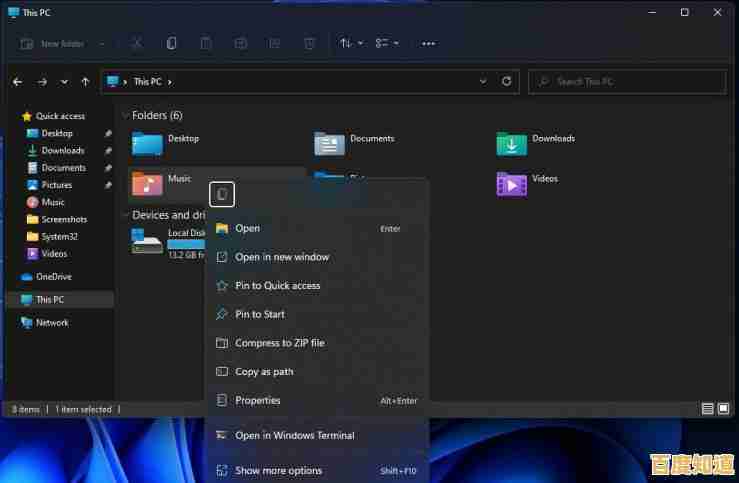Click the copy icon atop the context menu

pyautogui.click(x=222, y=194)
